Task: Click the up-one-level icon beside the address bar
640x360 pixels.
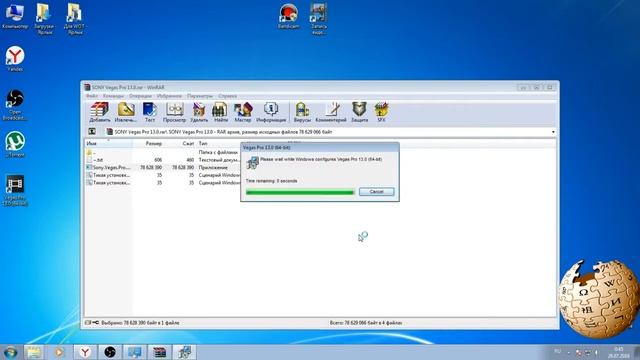Action: point(92,131)
